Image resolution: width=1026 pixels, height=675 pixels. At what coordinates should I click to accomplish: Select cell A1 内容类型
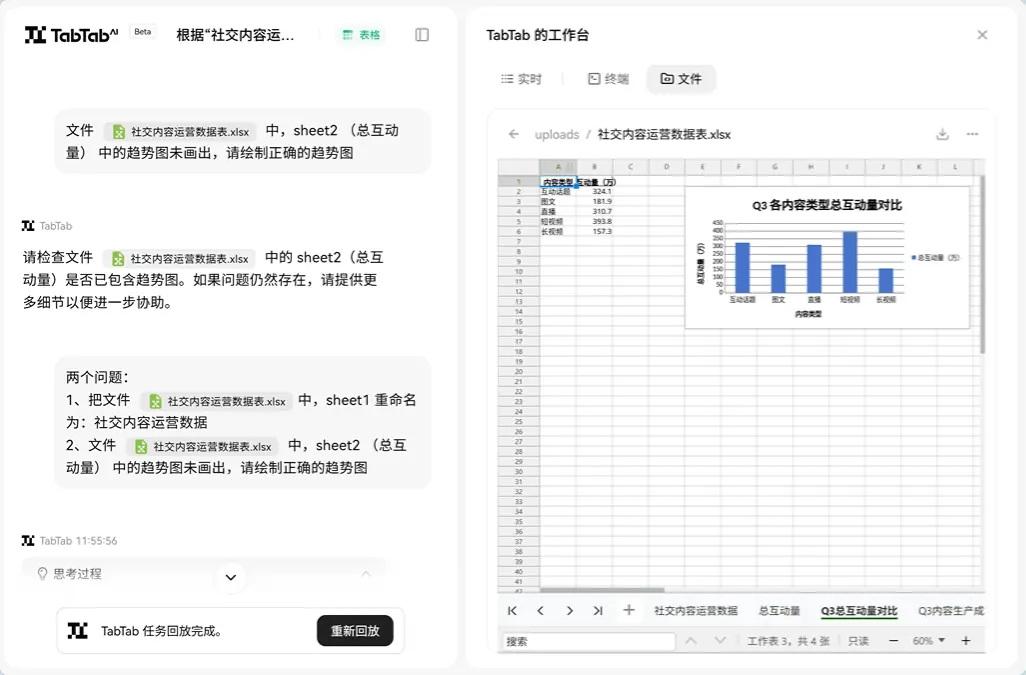[558, 182]
